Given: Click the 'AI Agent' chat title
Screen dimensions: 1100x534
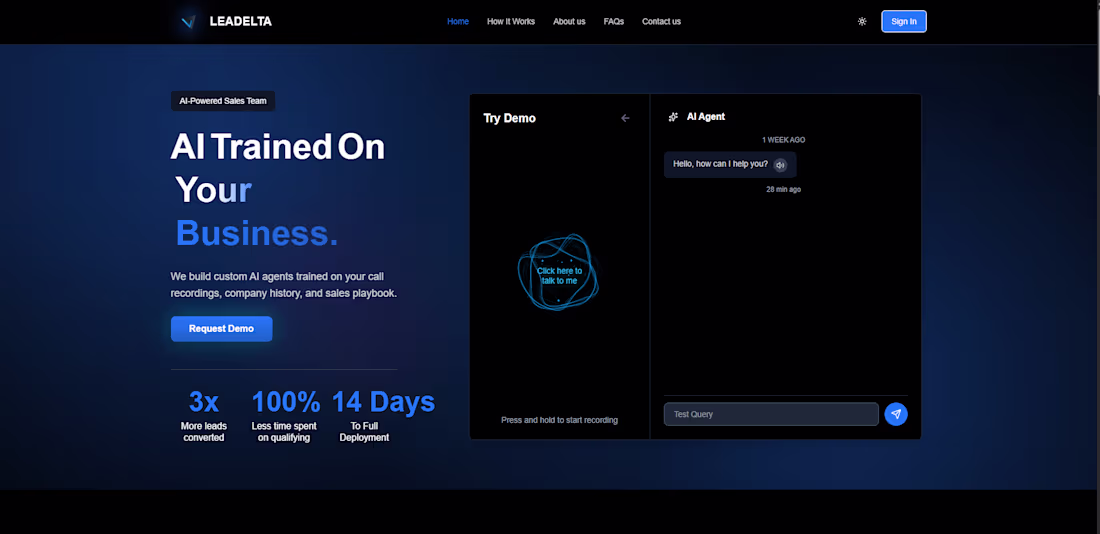Looking at the screenshot, I should [x=706, y=116].
